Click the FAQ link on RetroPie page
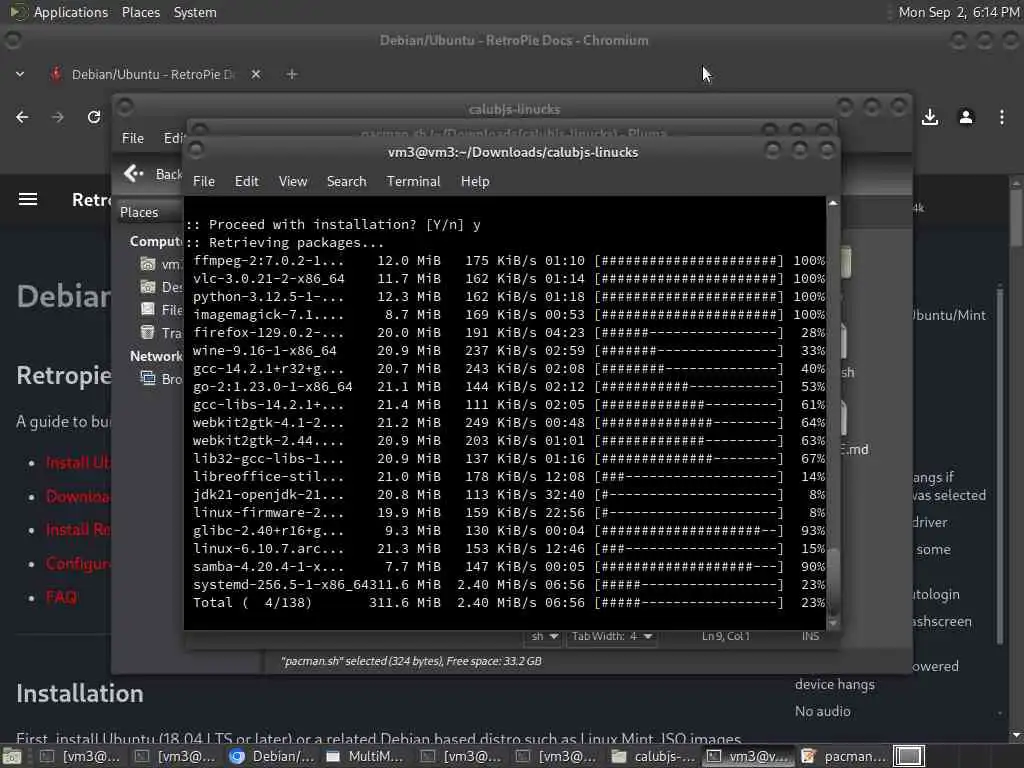Viewport: 1024px width, 768px height. coord(61,597)
